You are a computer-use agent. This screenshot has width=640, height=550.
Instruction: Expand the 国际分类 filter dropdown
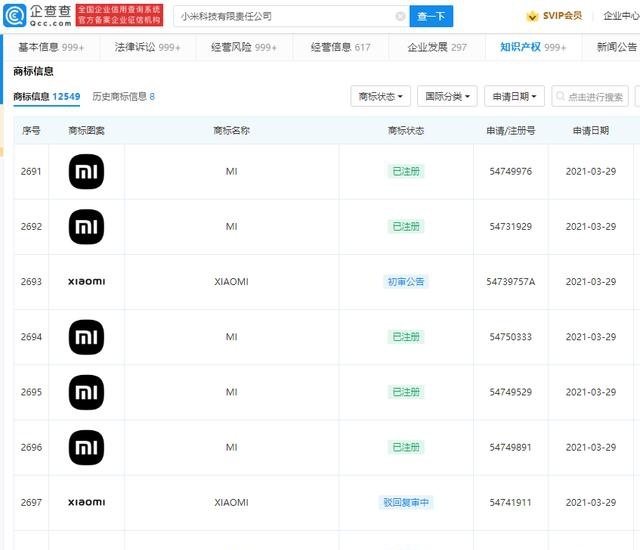447,96
